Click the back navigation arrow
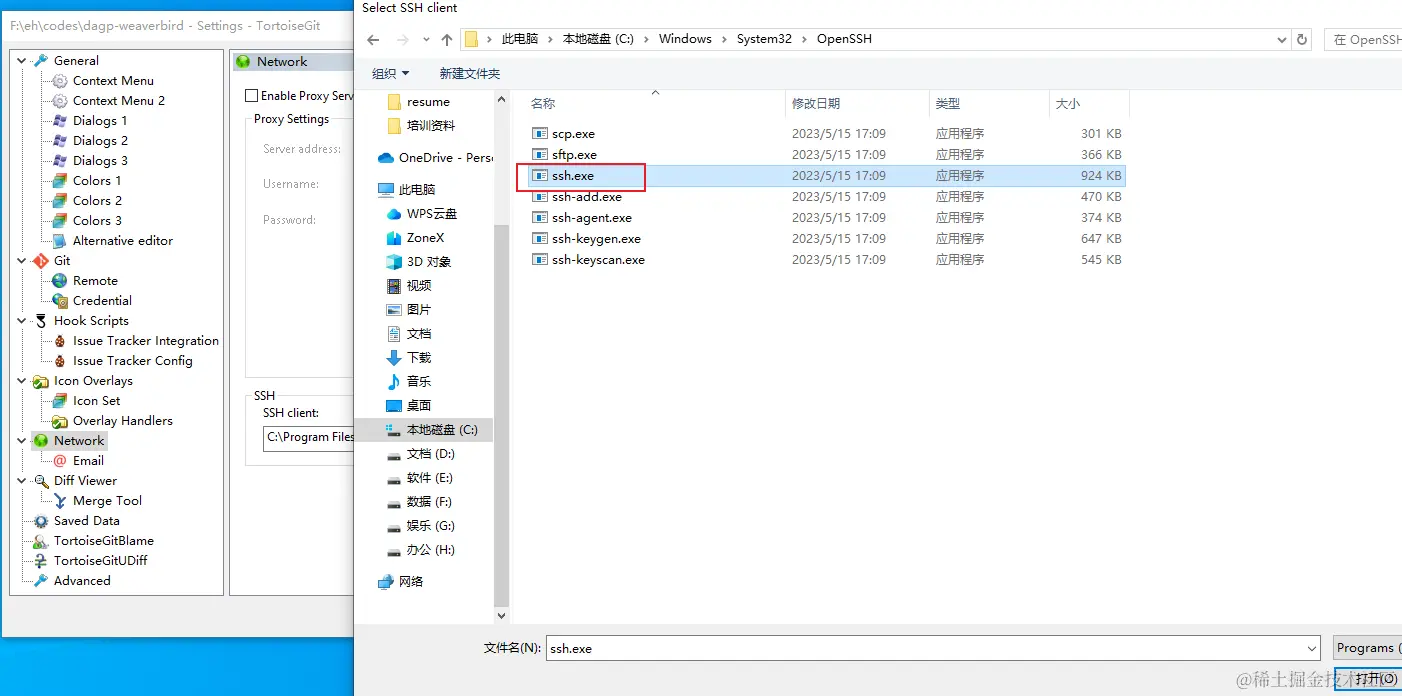The image size is (1402, 696). pyautogui.click(x=372, y=38)
